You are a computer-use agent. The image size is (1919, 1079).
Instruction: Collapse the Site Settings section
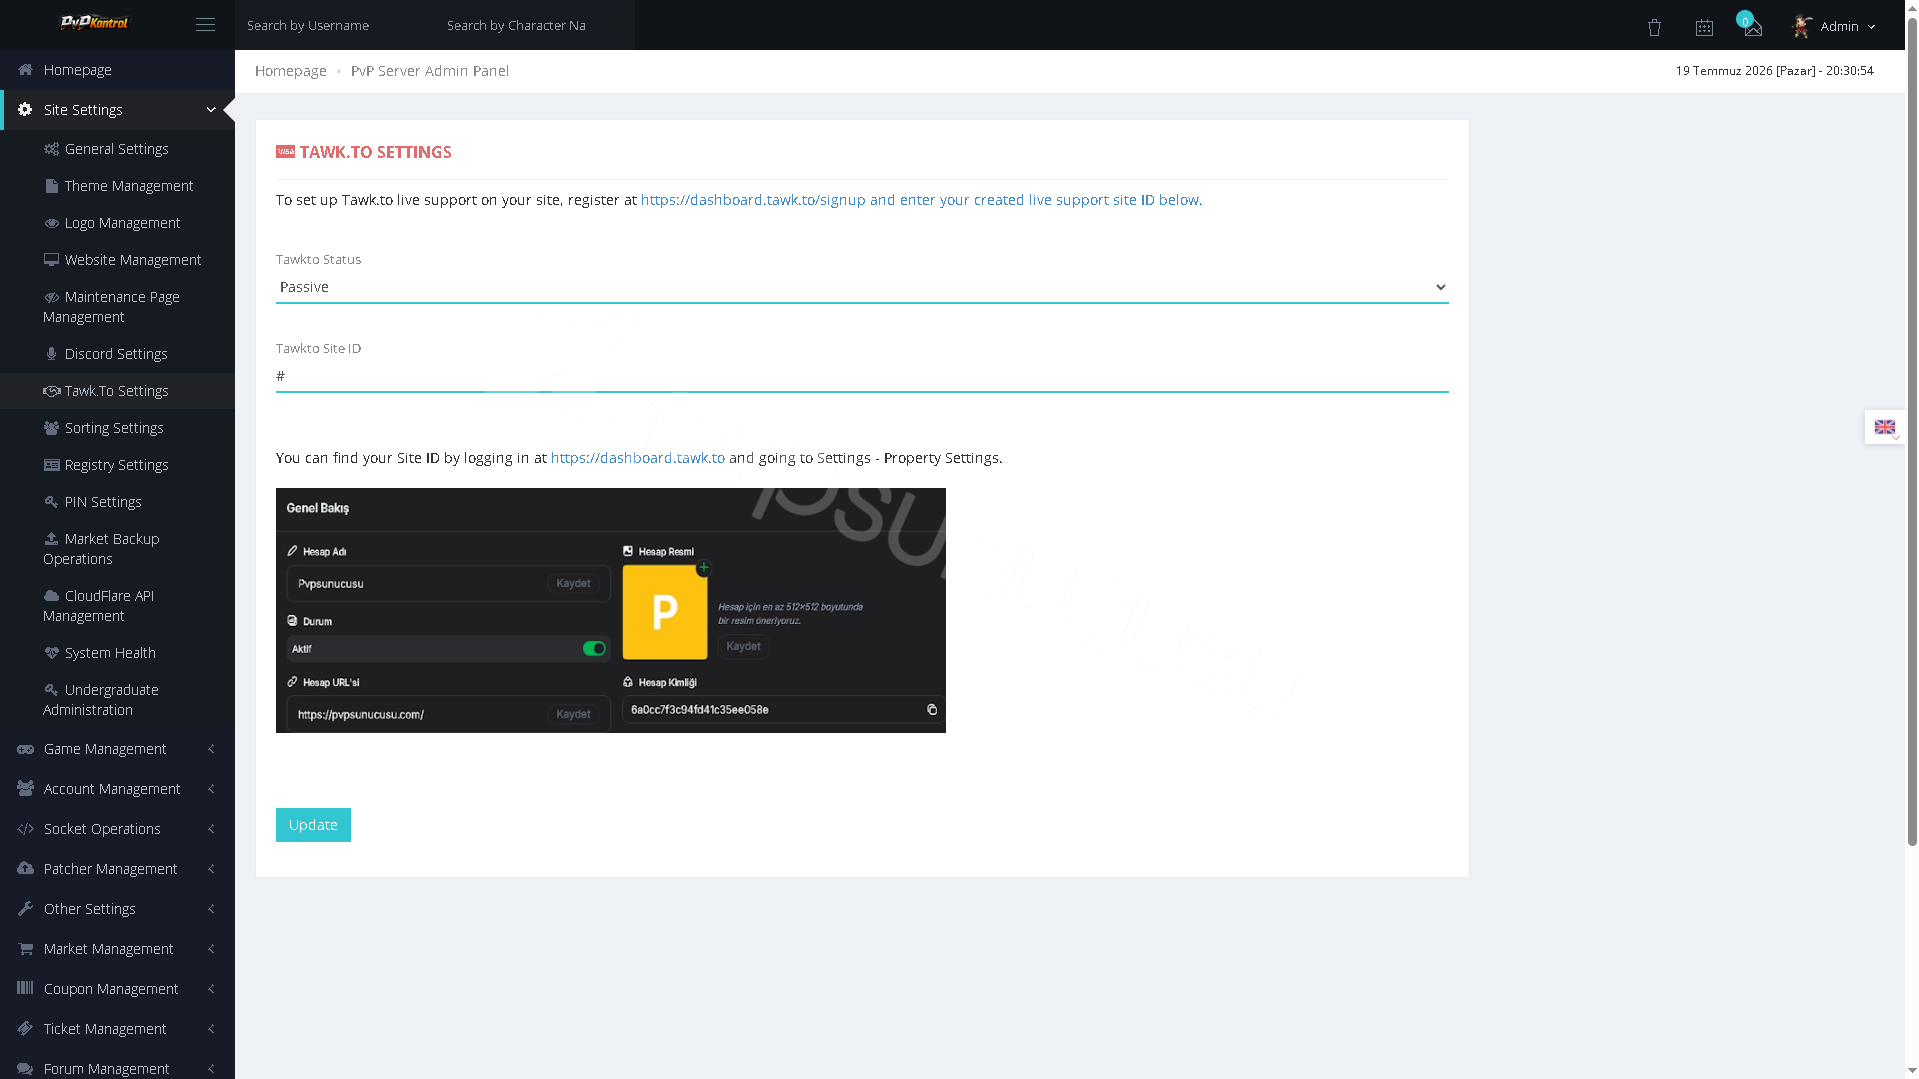[117, 110]
